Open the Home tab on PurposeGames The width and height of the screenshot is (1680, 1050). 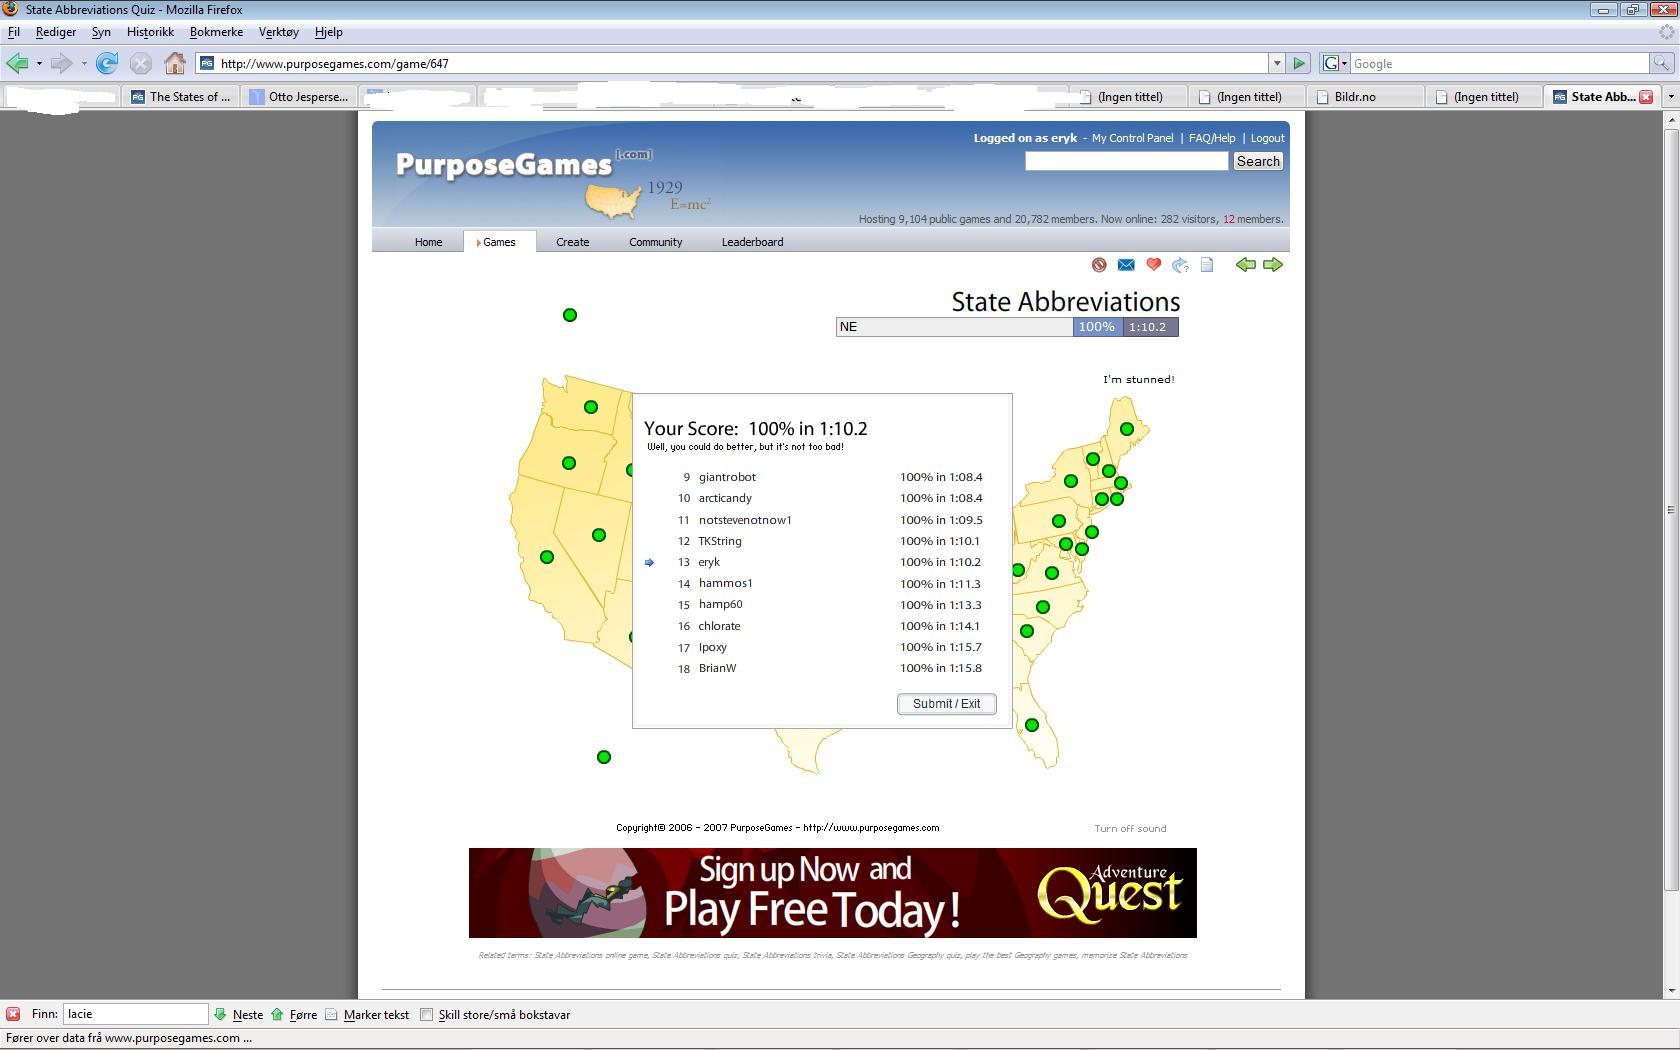pos(428,242)
